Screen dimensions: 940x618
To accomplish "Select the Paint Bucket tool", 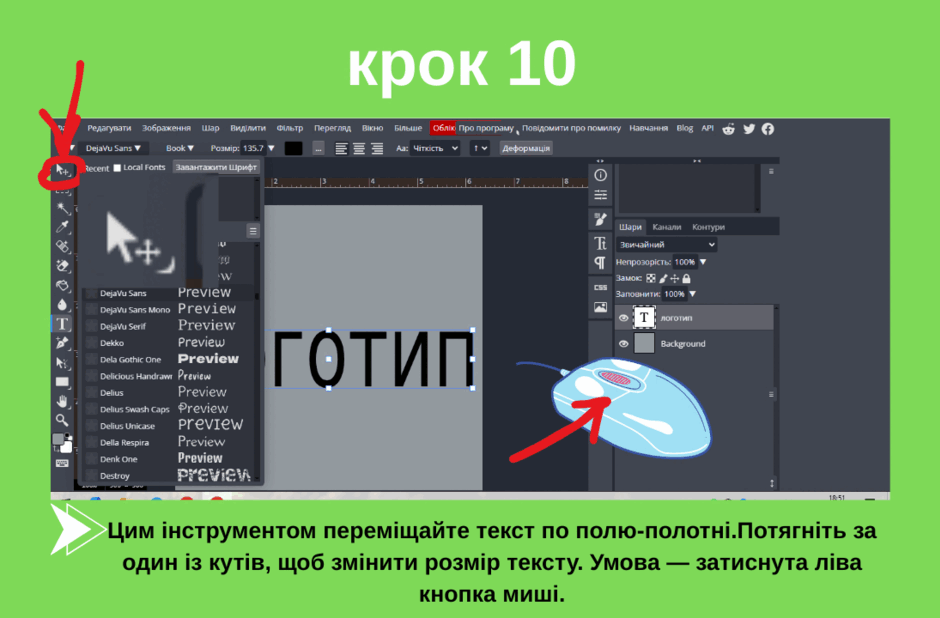I will click(x=62, y=285).
